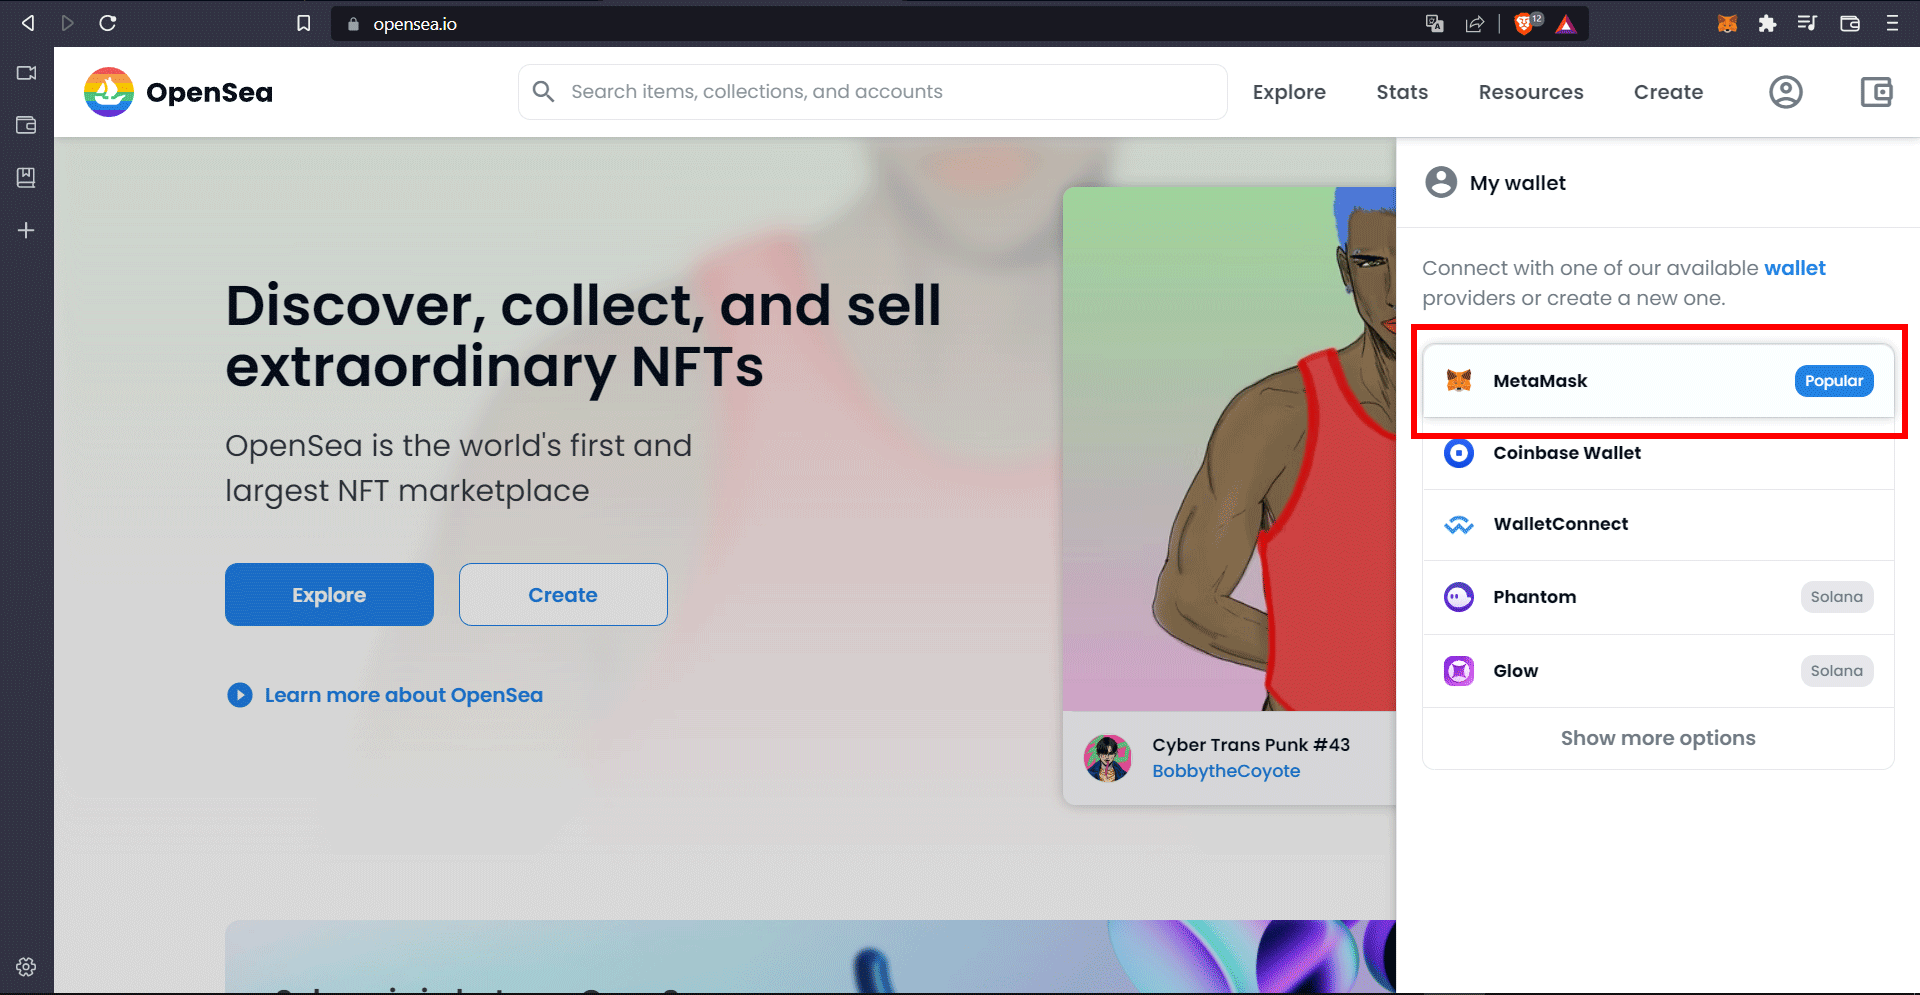Open the Brave Shields lion icon
This screenshot has width=1920, height=995.
[x=1526, y=23]
